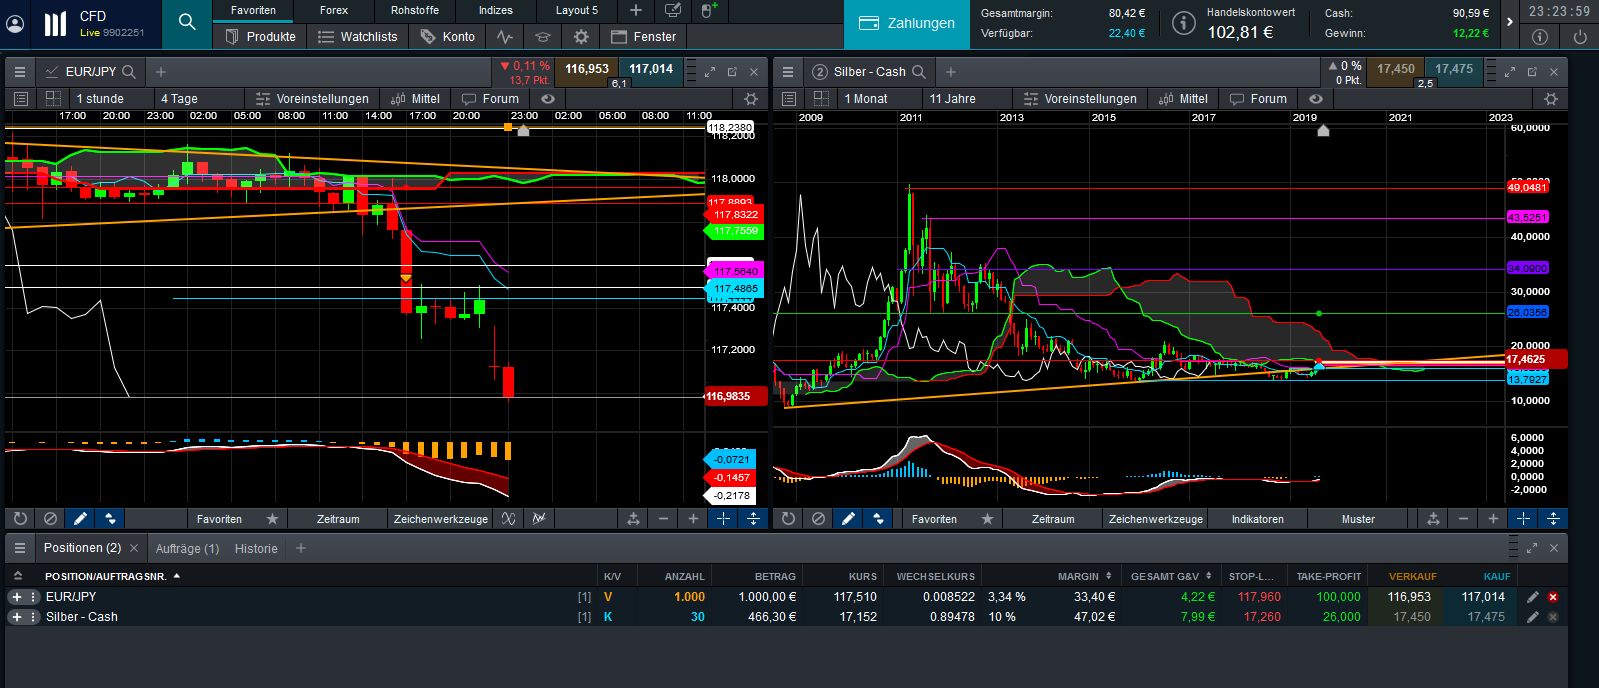Open the education graduation cap icon
1599x688 pixels.
coord(542,37)
